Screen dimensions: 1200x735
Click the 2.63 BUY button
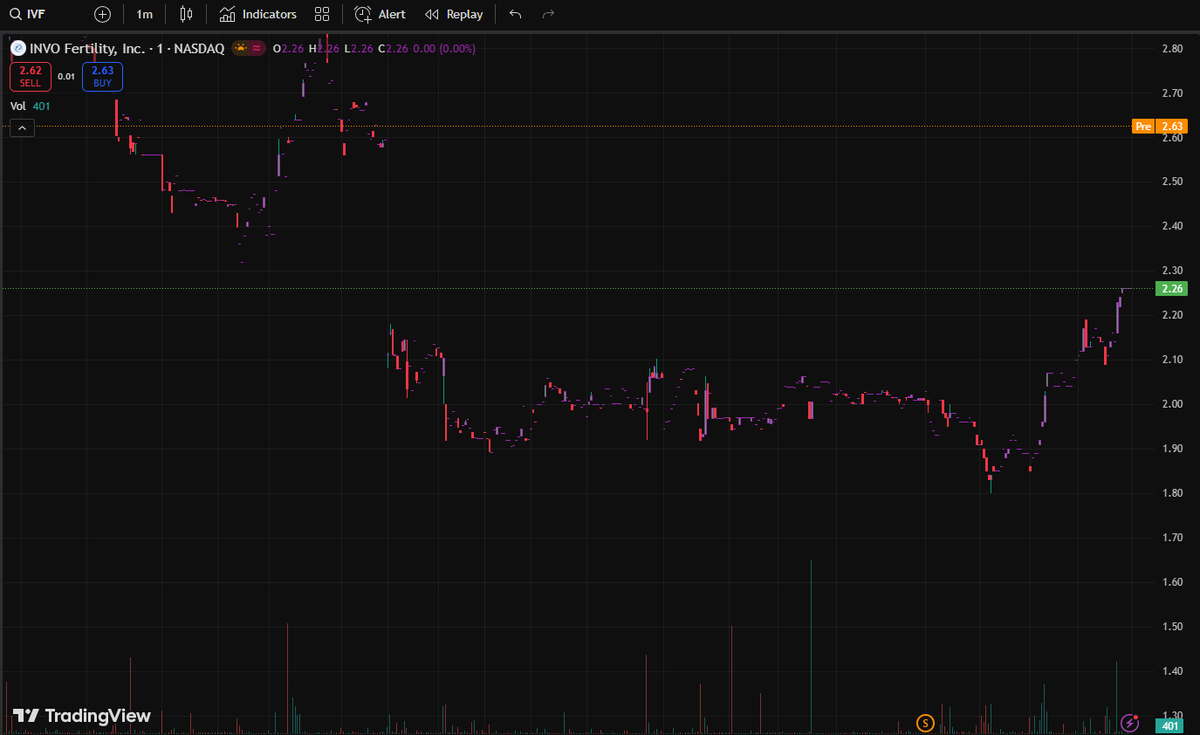102,76
